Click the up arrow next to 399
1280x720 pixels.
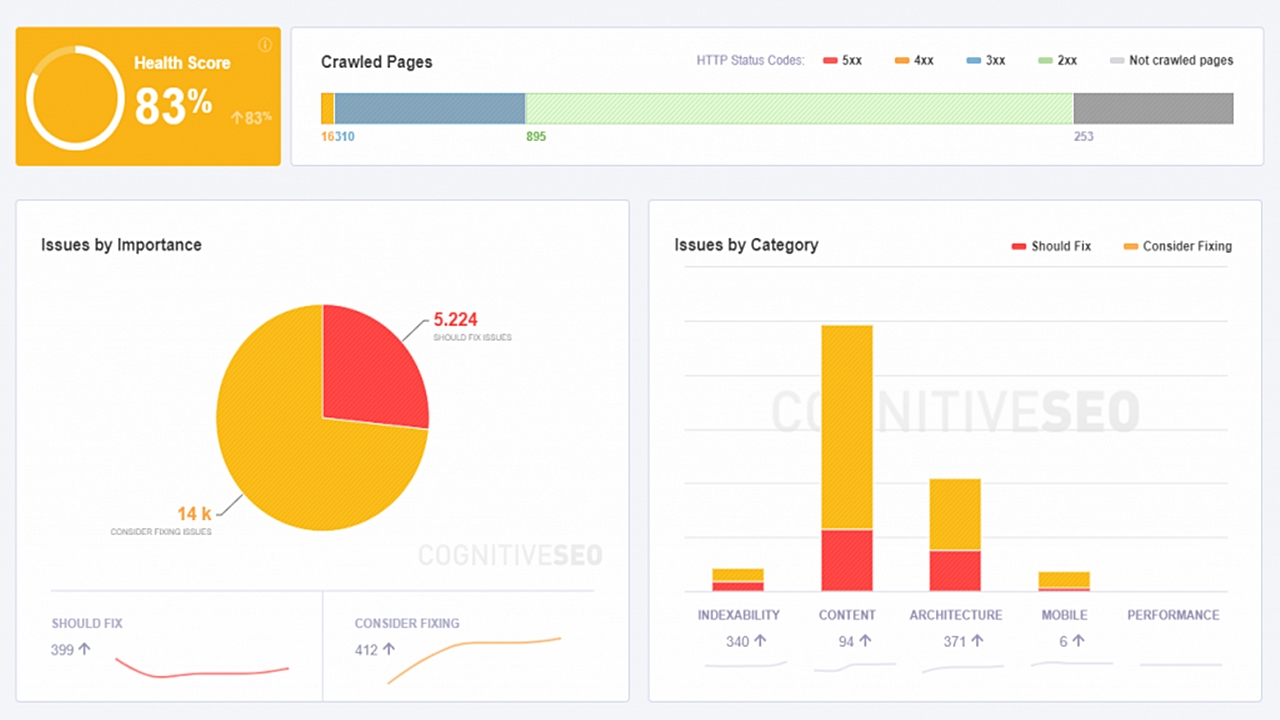click(85, 650)
